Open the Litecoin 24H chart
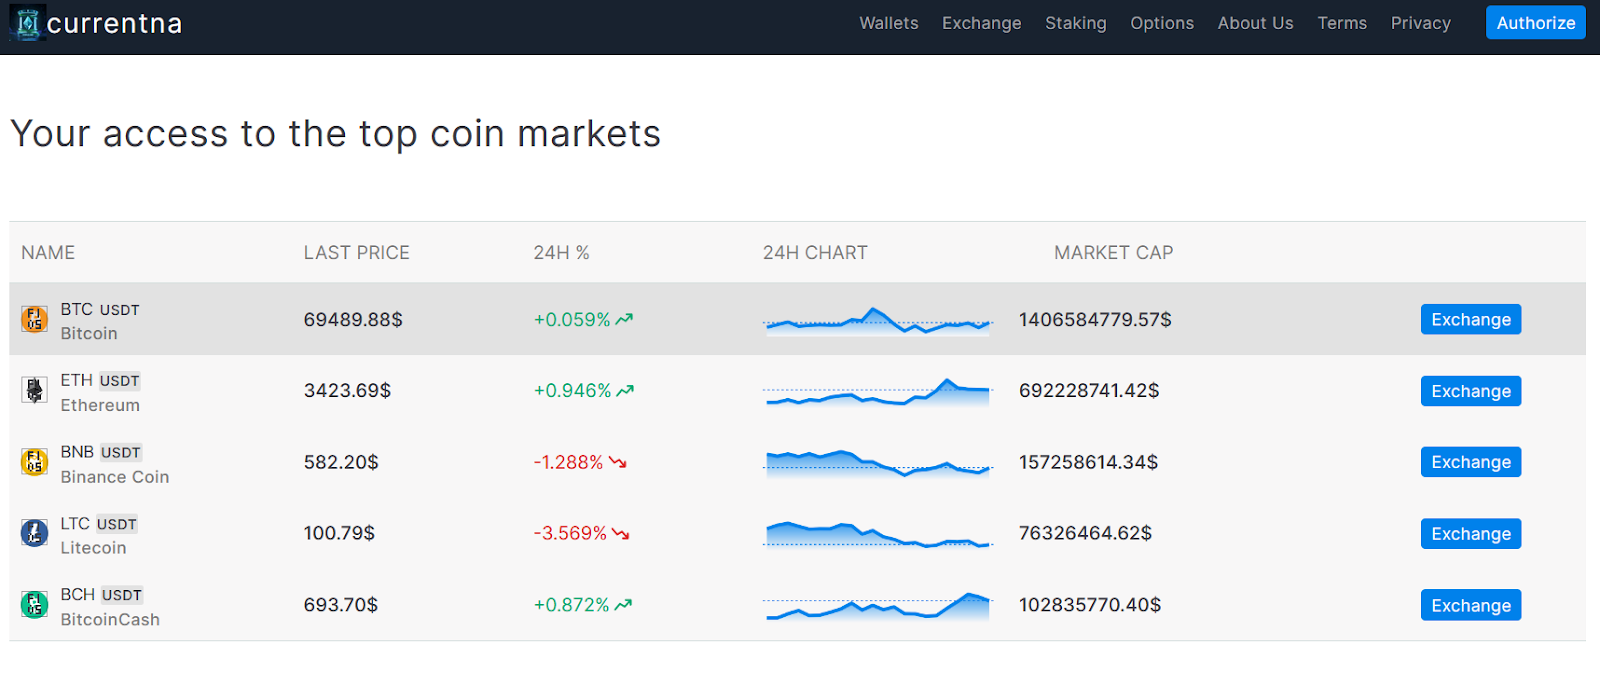This screenshot has width=1600, height=686. click(878, 534)
